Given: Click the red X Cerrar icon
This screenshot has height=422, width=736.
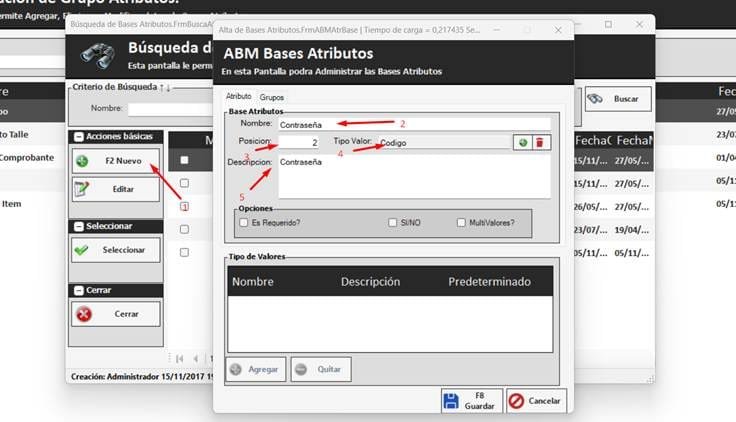Looking at the screenshot, I should pos(84,314).
